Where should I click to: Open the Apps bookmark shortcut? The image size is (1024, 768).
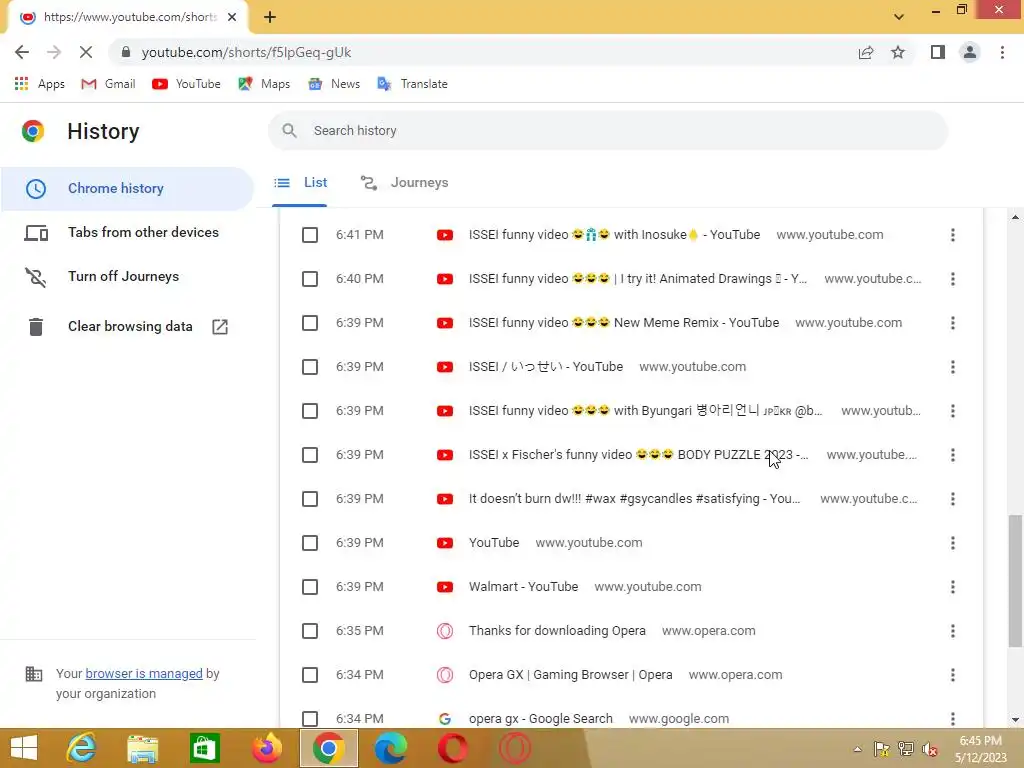(39, 84)
